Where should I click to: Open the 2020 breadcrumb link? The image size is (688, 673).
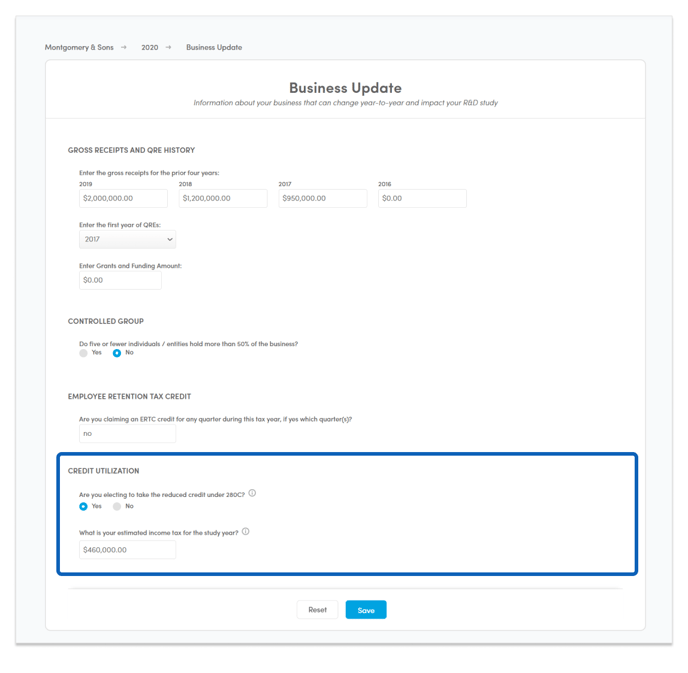coord(150,47)
